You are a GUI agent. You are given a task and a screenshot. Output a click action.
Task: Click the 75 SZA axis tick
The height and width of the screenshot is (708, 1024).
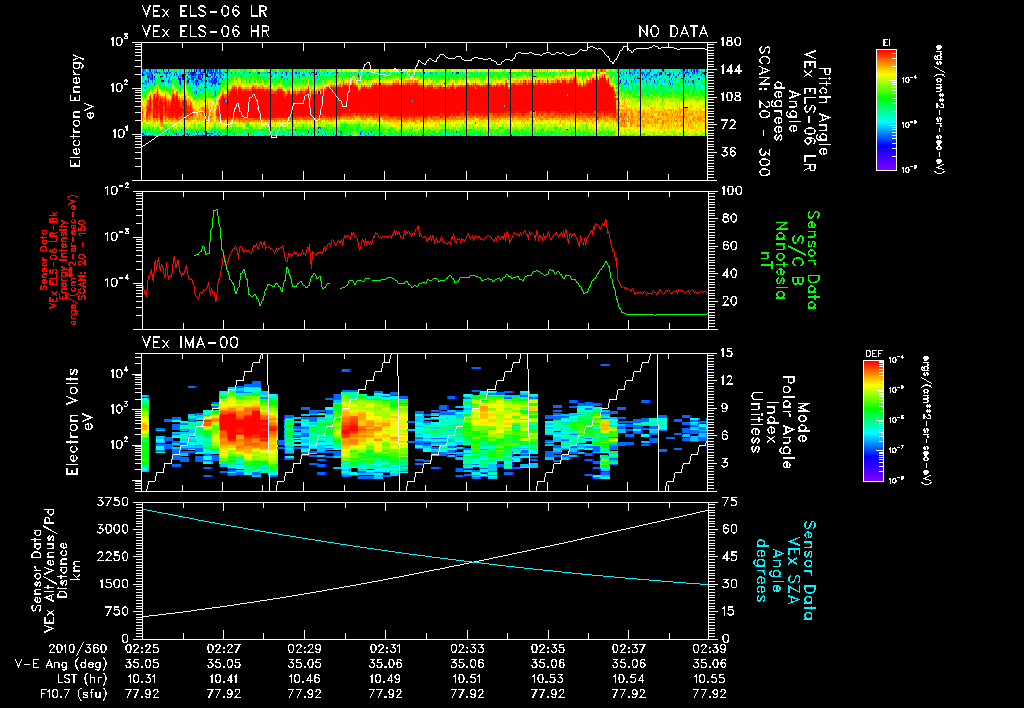coord(728,502)
